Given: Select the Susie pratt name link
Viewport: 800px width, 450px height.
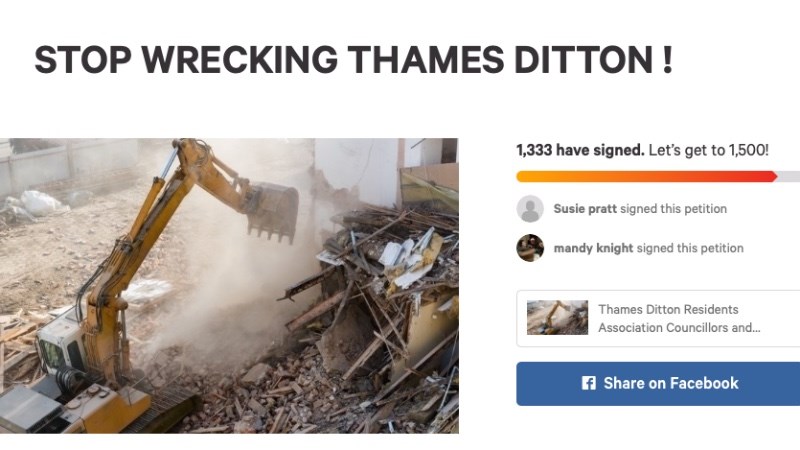Looking at the screenshot, I should click(x=585, y=209).
